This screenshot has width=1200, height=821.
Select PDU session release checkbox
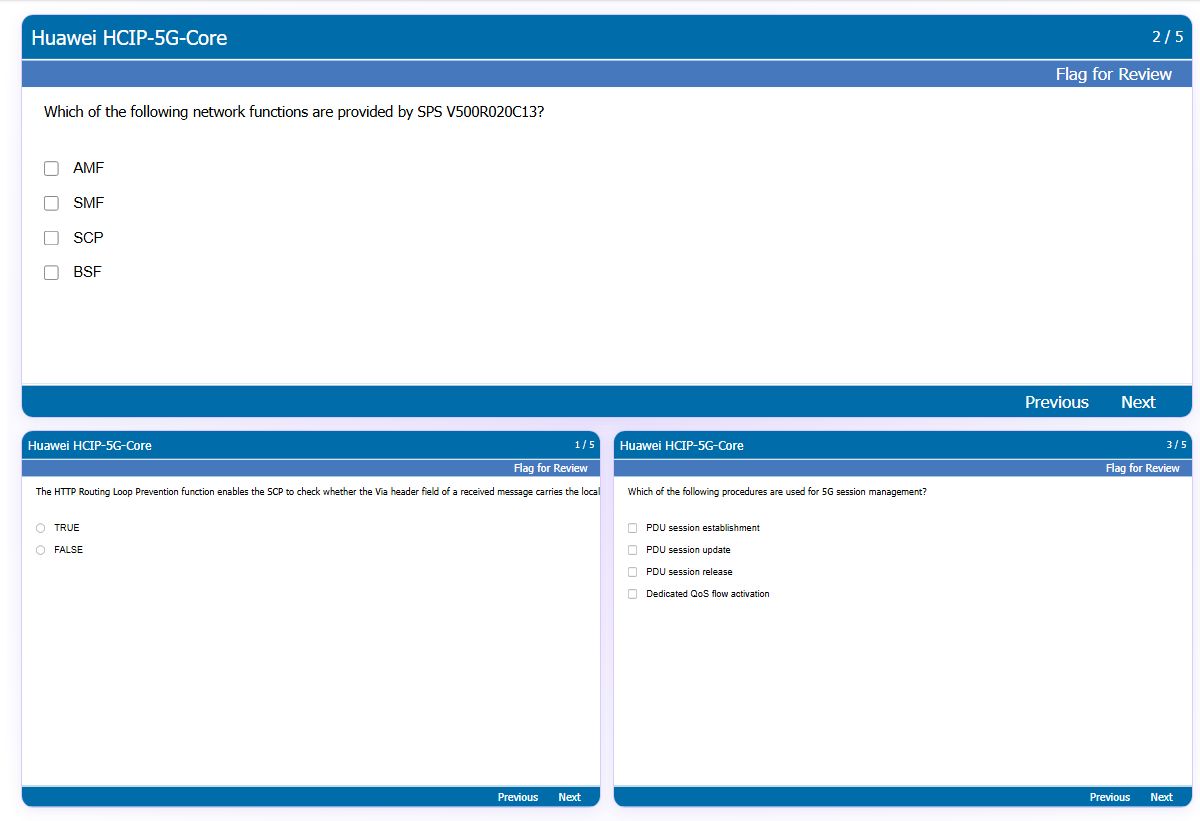(632, 572)
